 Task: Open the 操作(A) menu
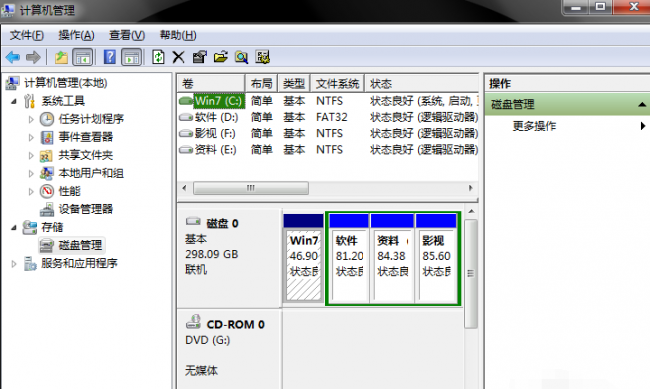click(76, 35)
